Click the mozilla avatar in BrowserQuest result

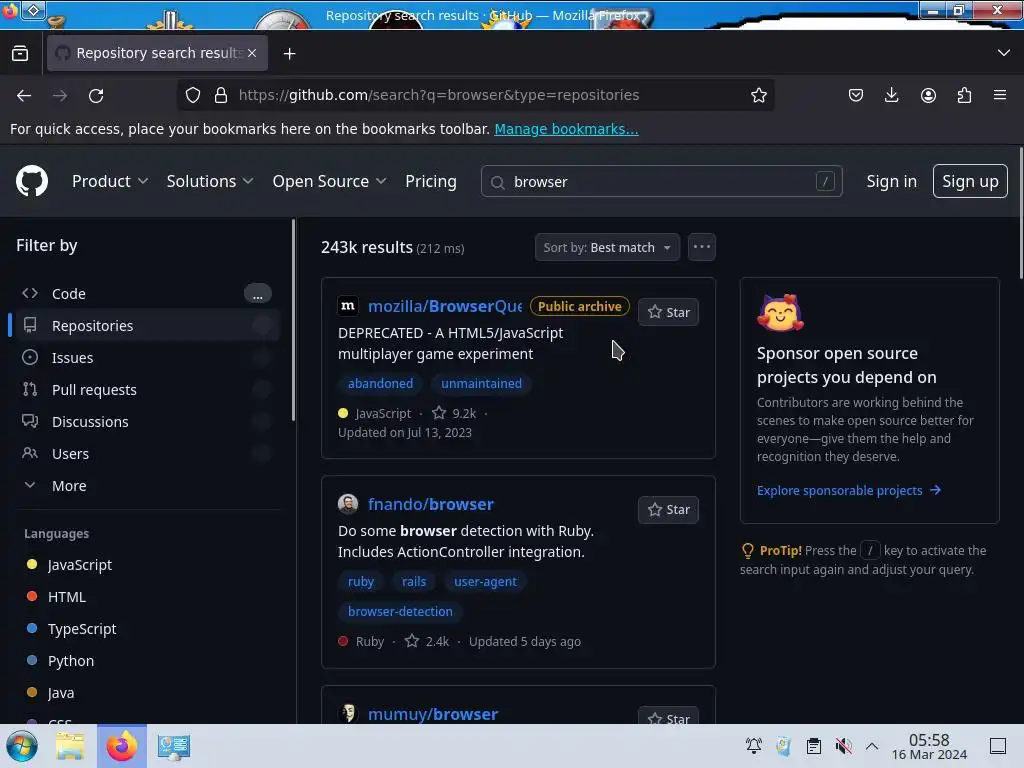pyautogui.click(x=348, y=306)
